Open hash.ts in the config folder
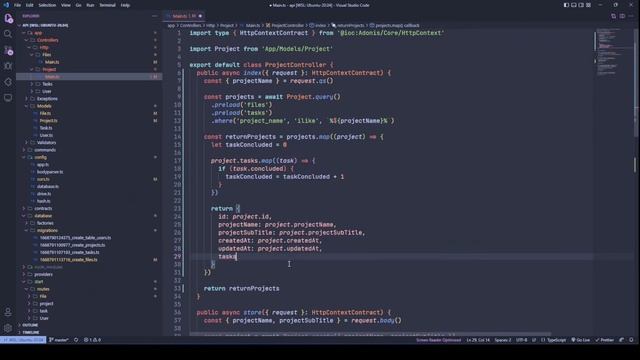 pos(44,201)
